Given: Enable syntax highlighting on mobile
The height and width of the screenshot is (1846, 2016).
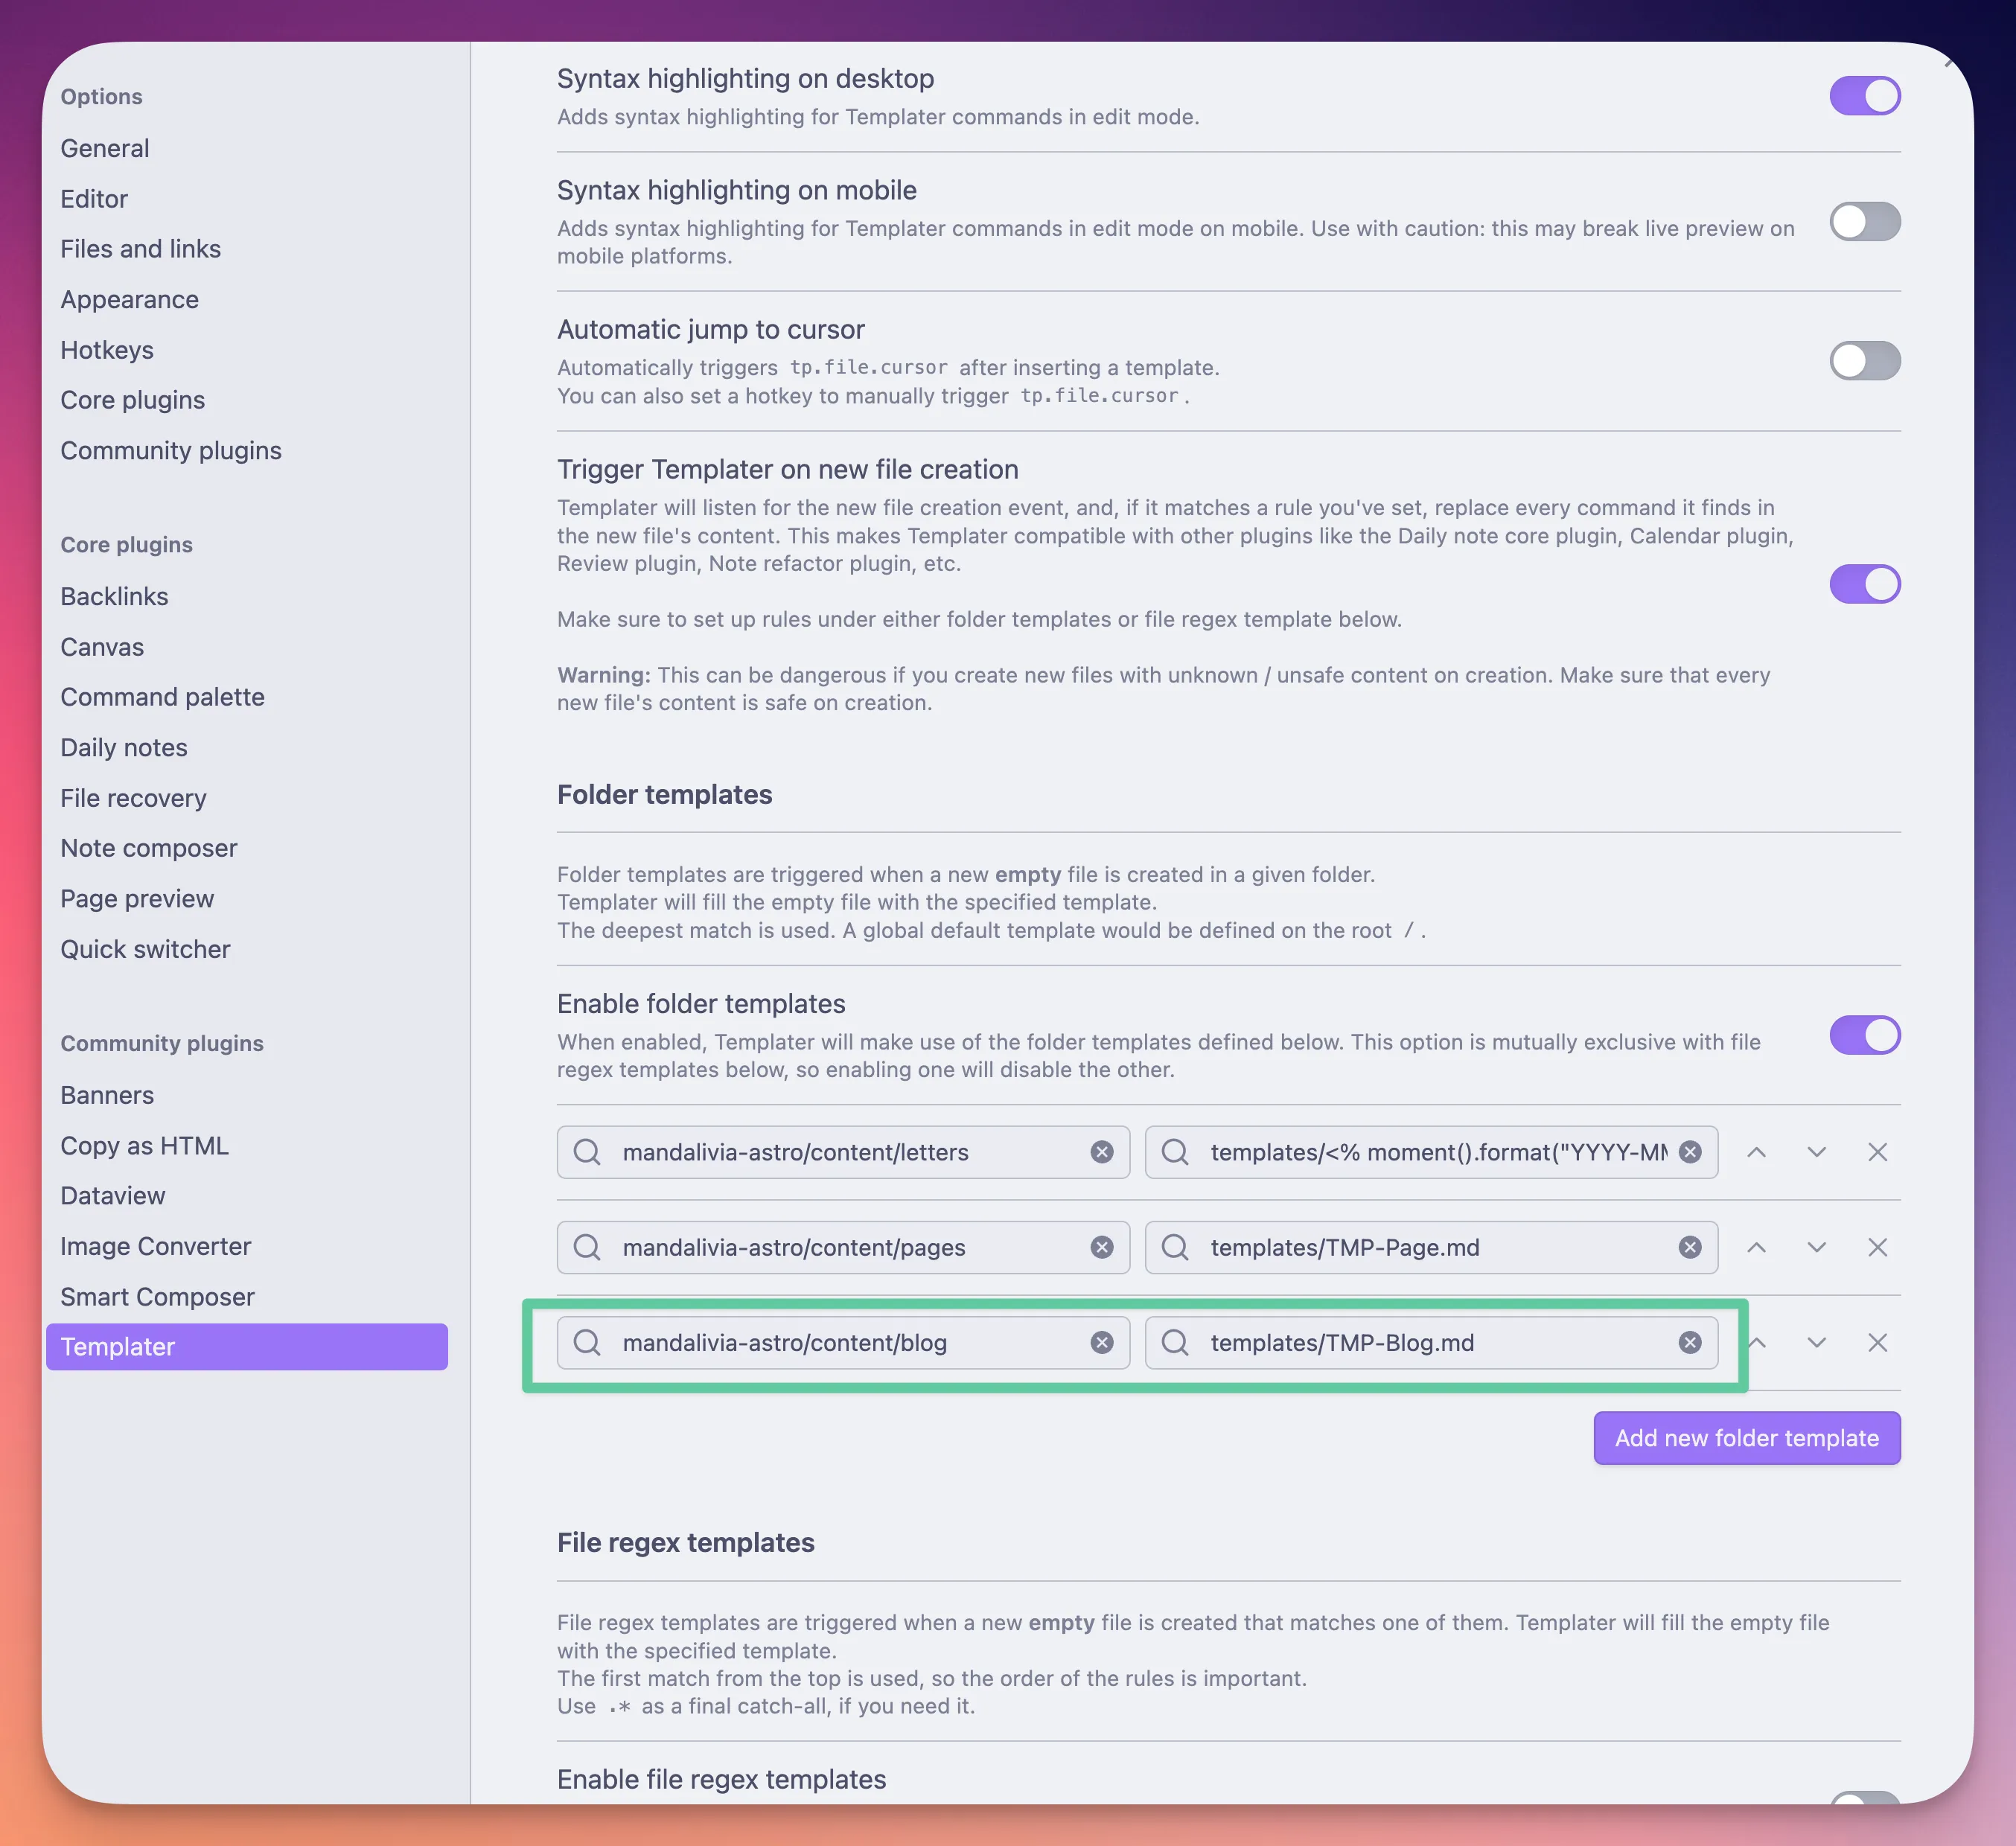Looking at the screenshot, I should coord(1864,221).
